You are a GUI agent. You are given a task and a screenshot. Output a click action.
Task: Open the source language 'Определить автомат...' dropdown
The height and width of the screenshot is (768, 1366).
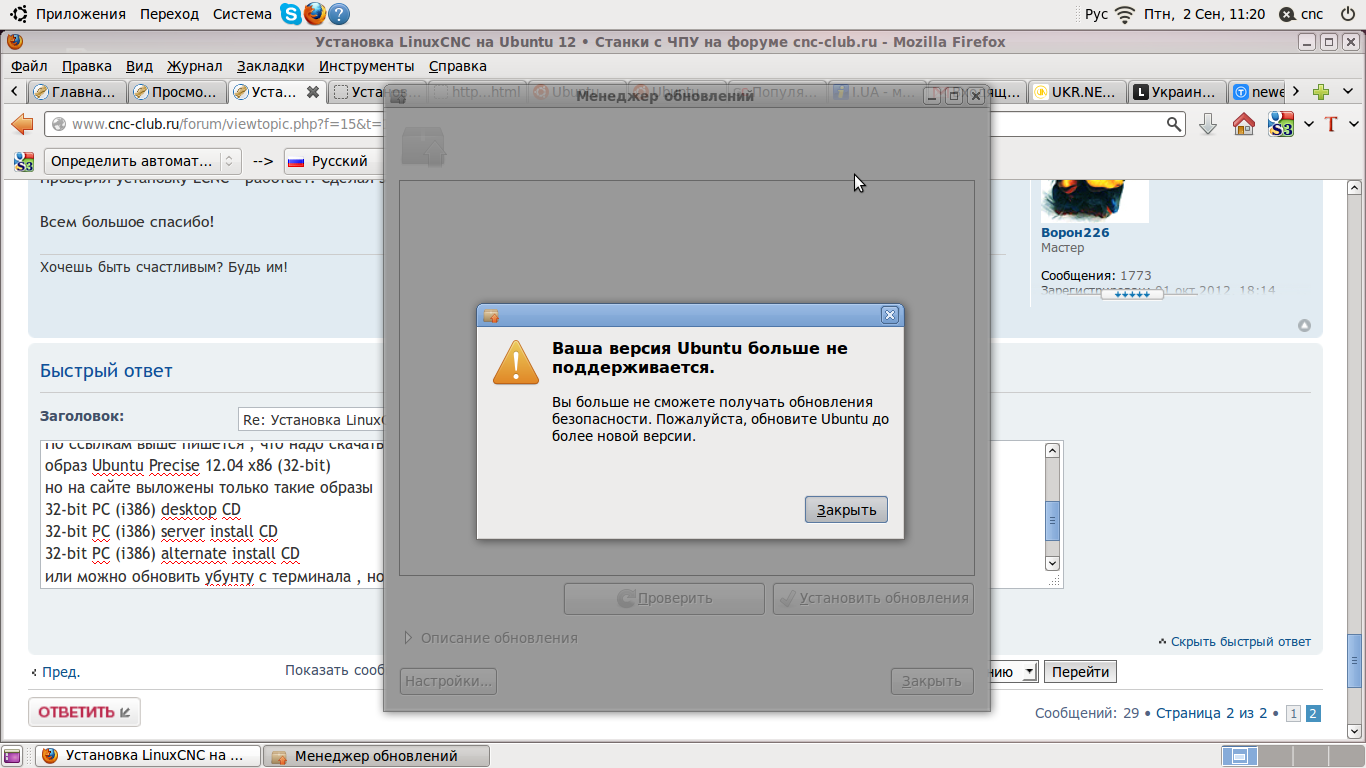[143, 161]
